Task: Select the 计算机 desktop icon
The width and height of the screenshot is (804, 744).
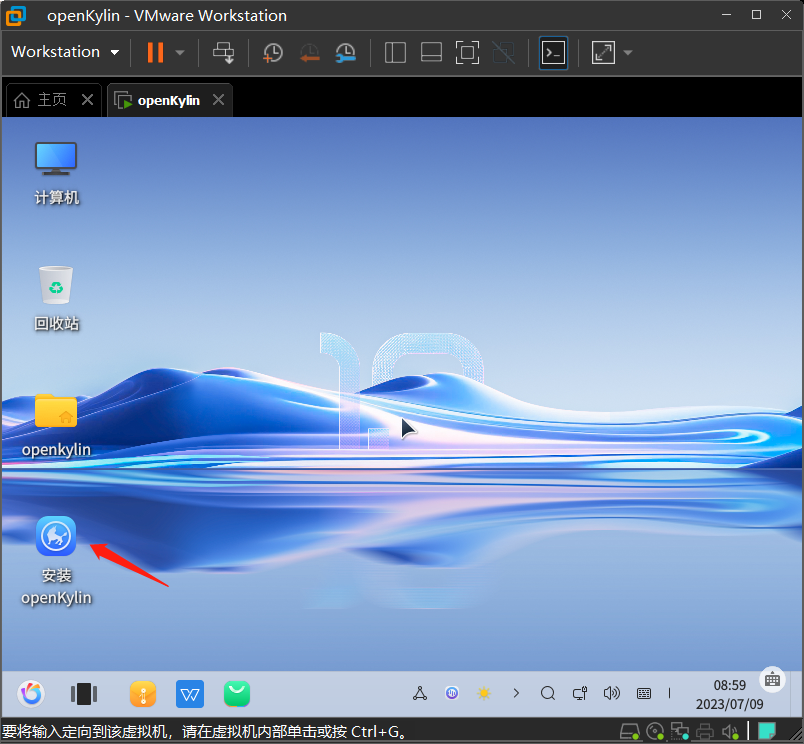Action: click(x=56, y=173)
